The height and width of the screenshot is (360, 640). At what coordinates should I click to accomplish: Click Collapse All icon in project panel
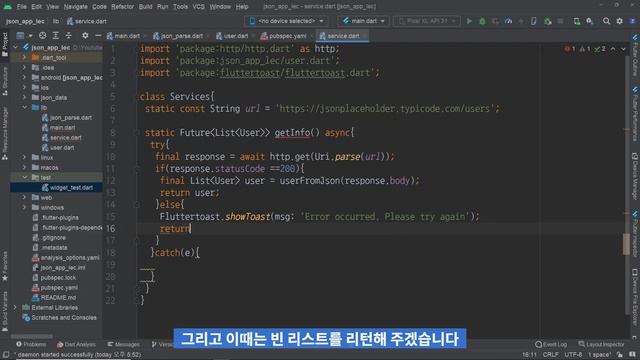tap(68, 36)
